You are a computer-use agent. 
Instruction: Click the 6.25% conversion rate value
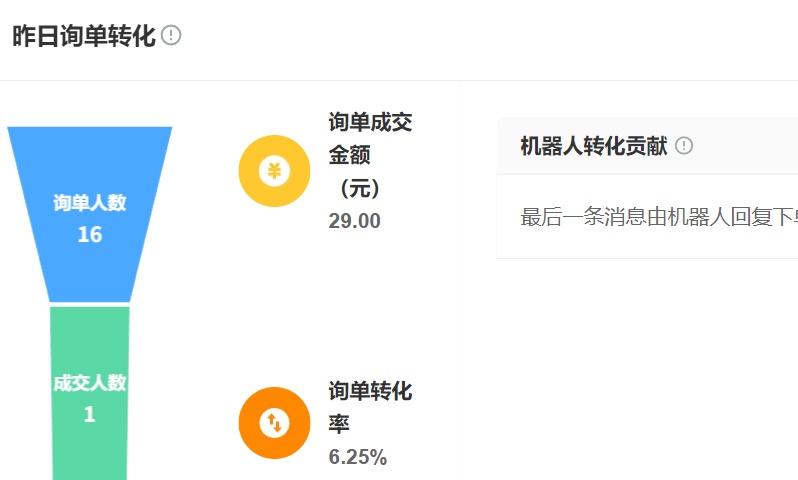[358, 457]
